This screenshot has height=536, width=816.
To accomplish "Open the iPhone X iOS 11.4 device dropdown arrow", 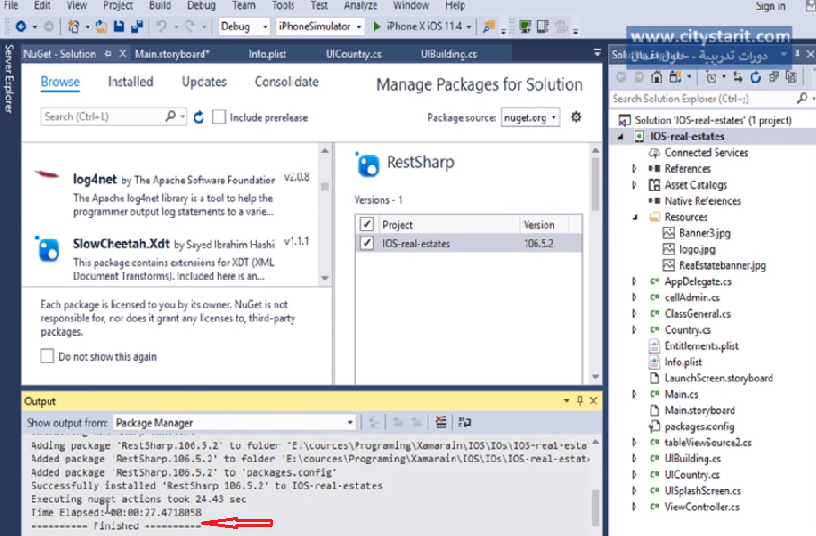I will tap(469, 27).
